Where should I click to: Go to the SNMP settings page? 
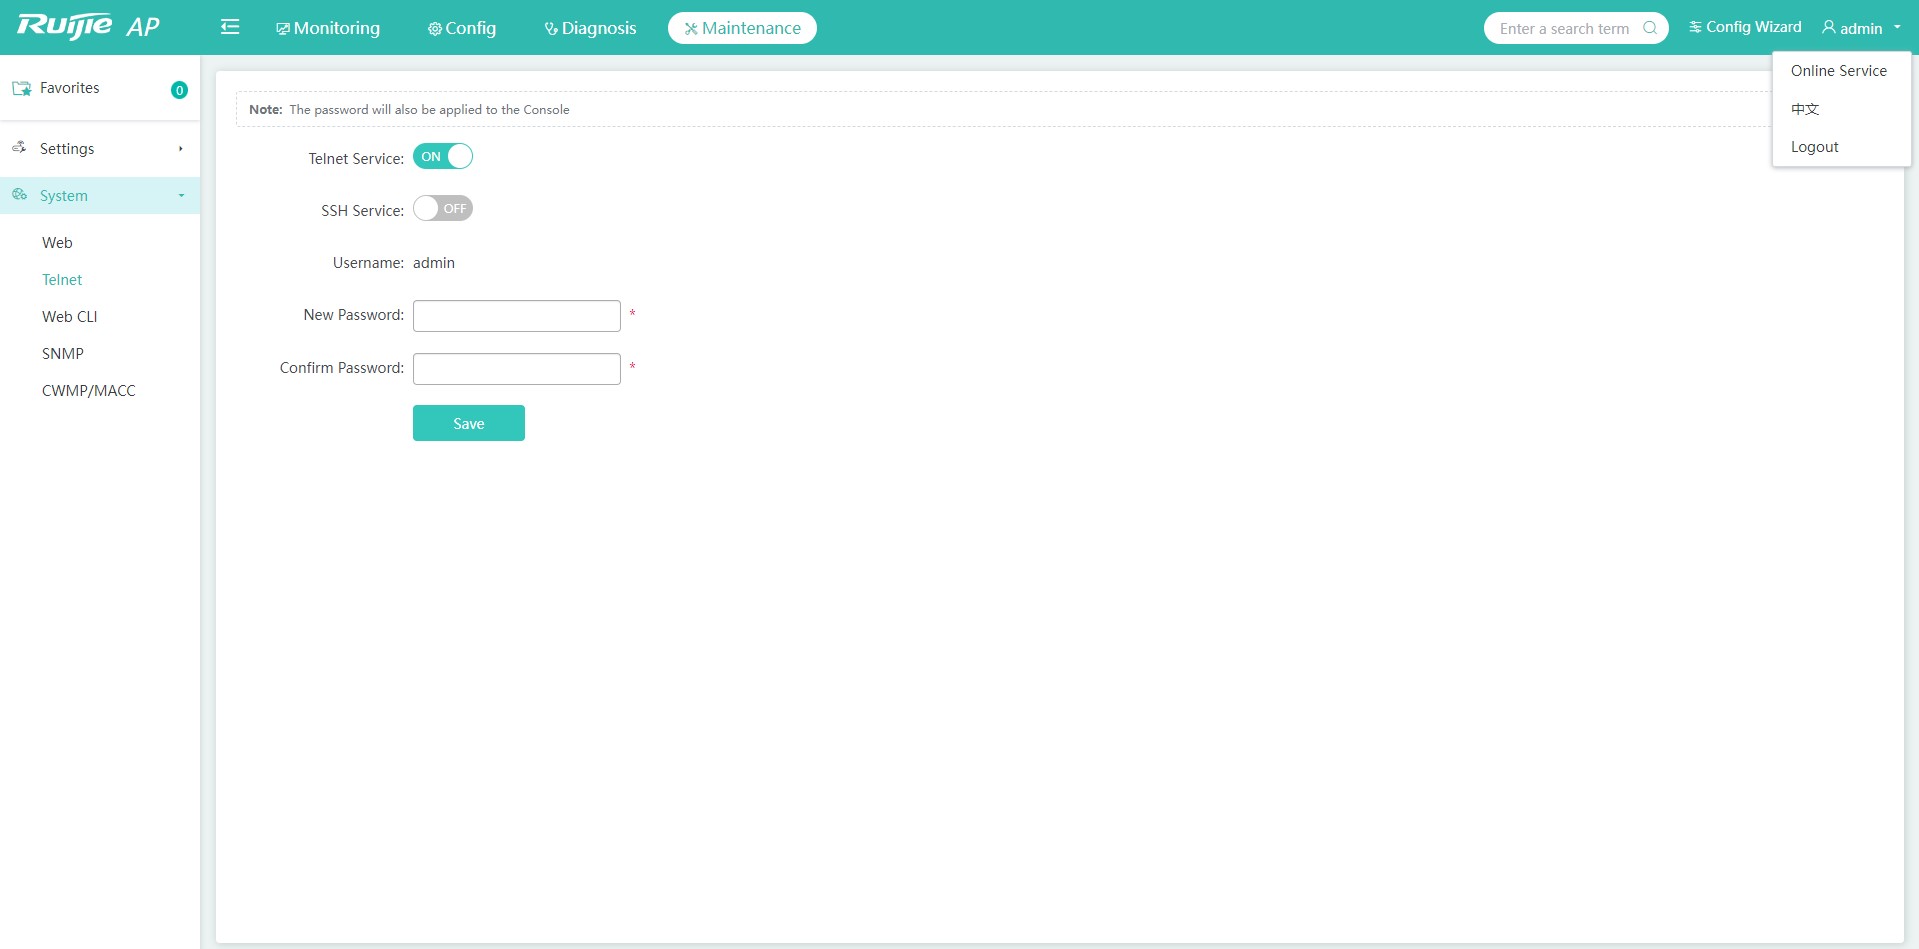(63, 354)
